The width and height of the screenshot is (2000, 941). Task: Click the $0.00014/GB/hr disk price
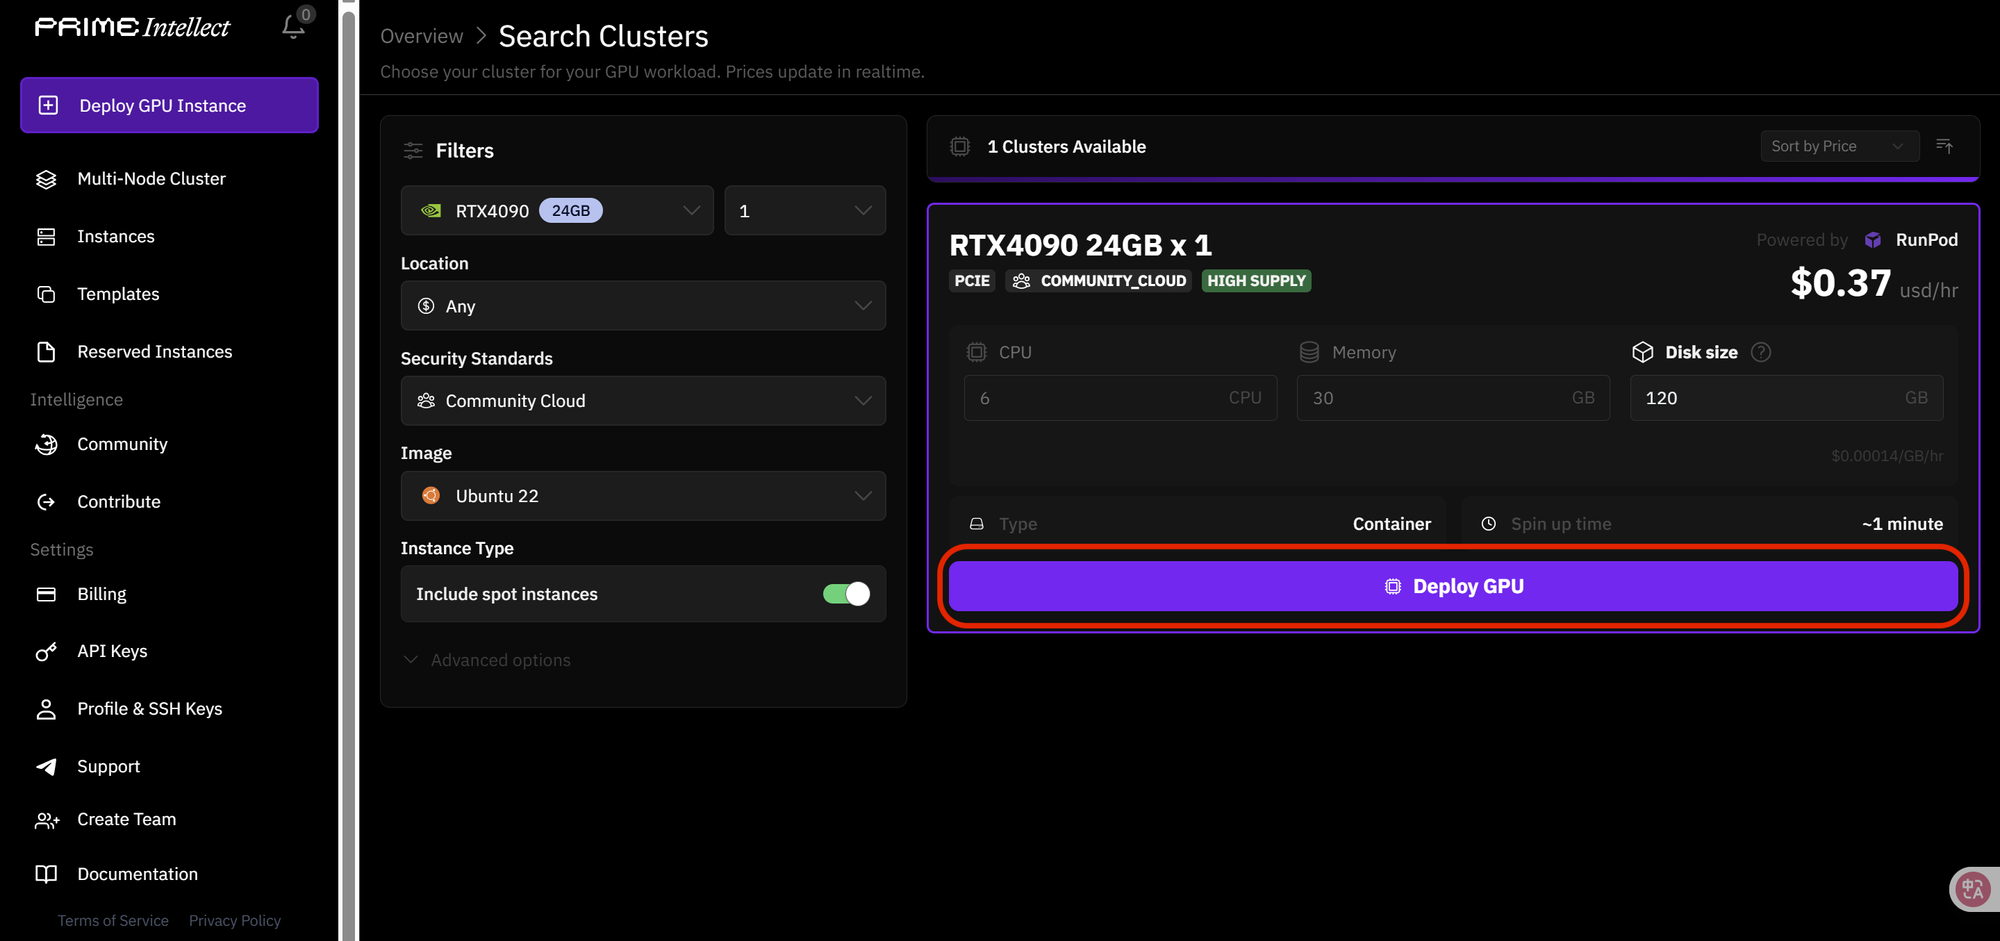pyautogui.click(x=1887, y=456)
